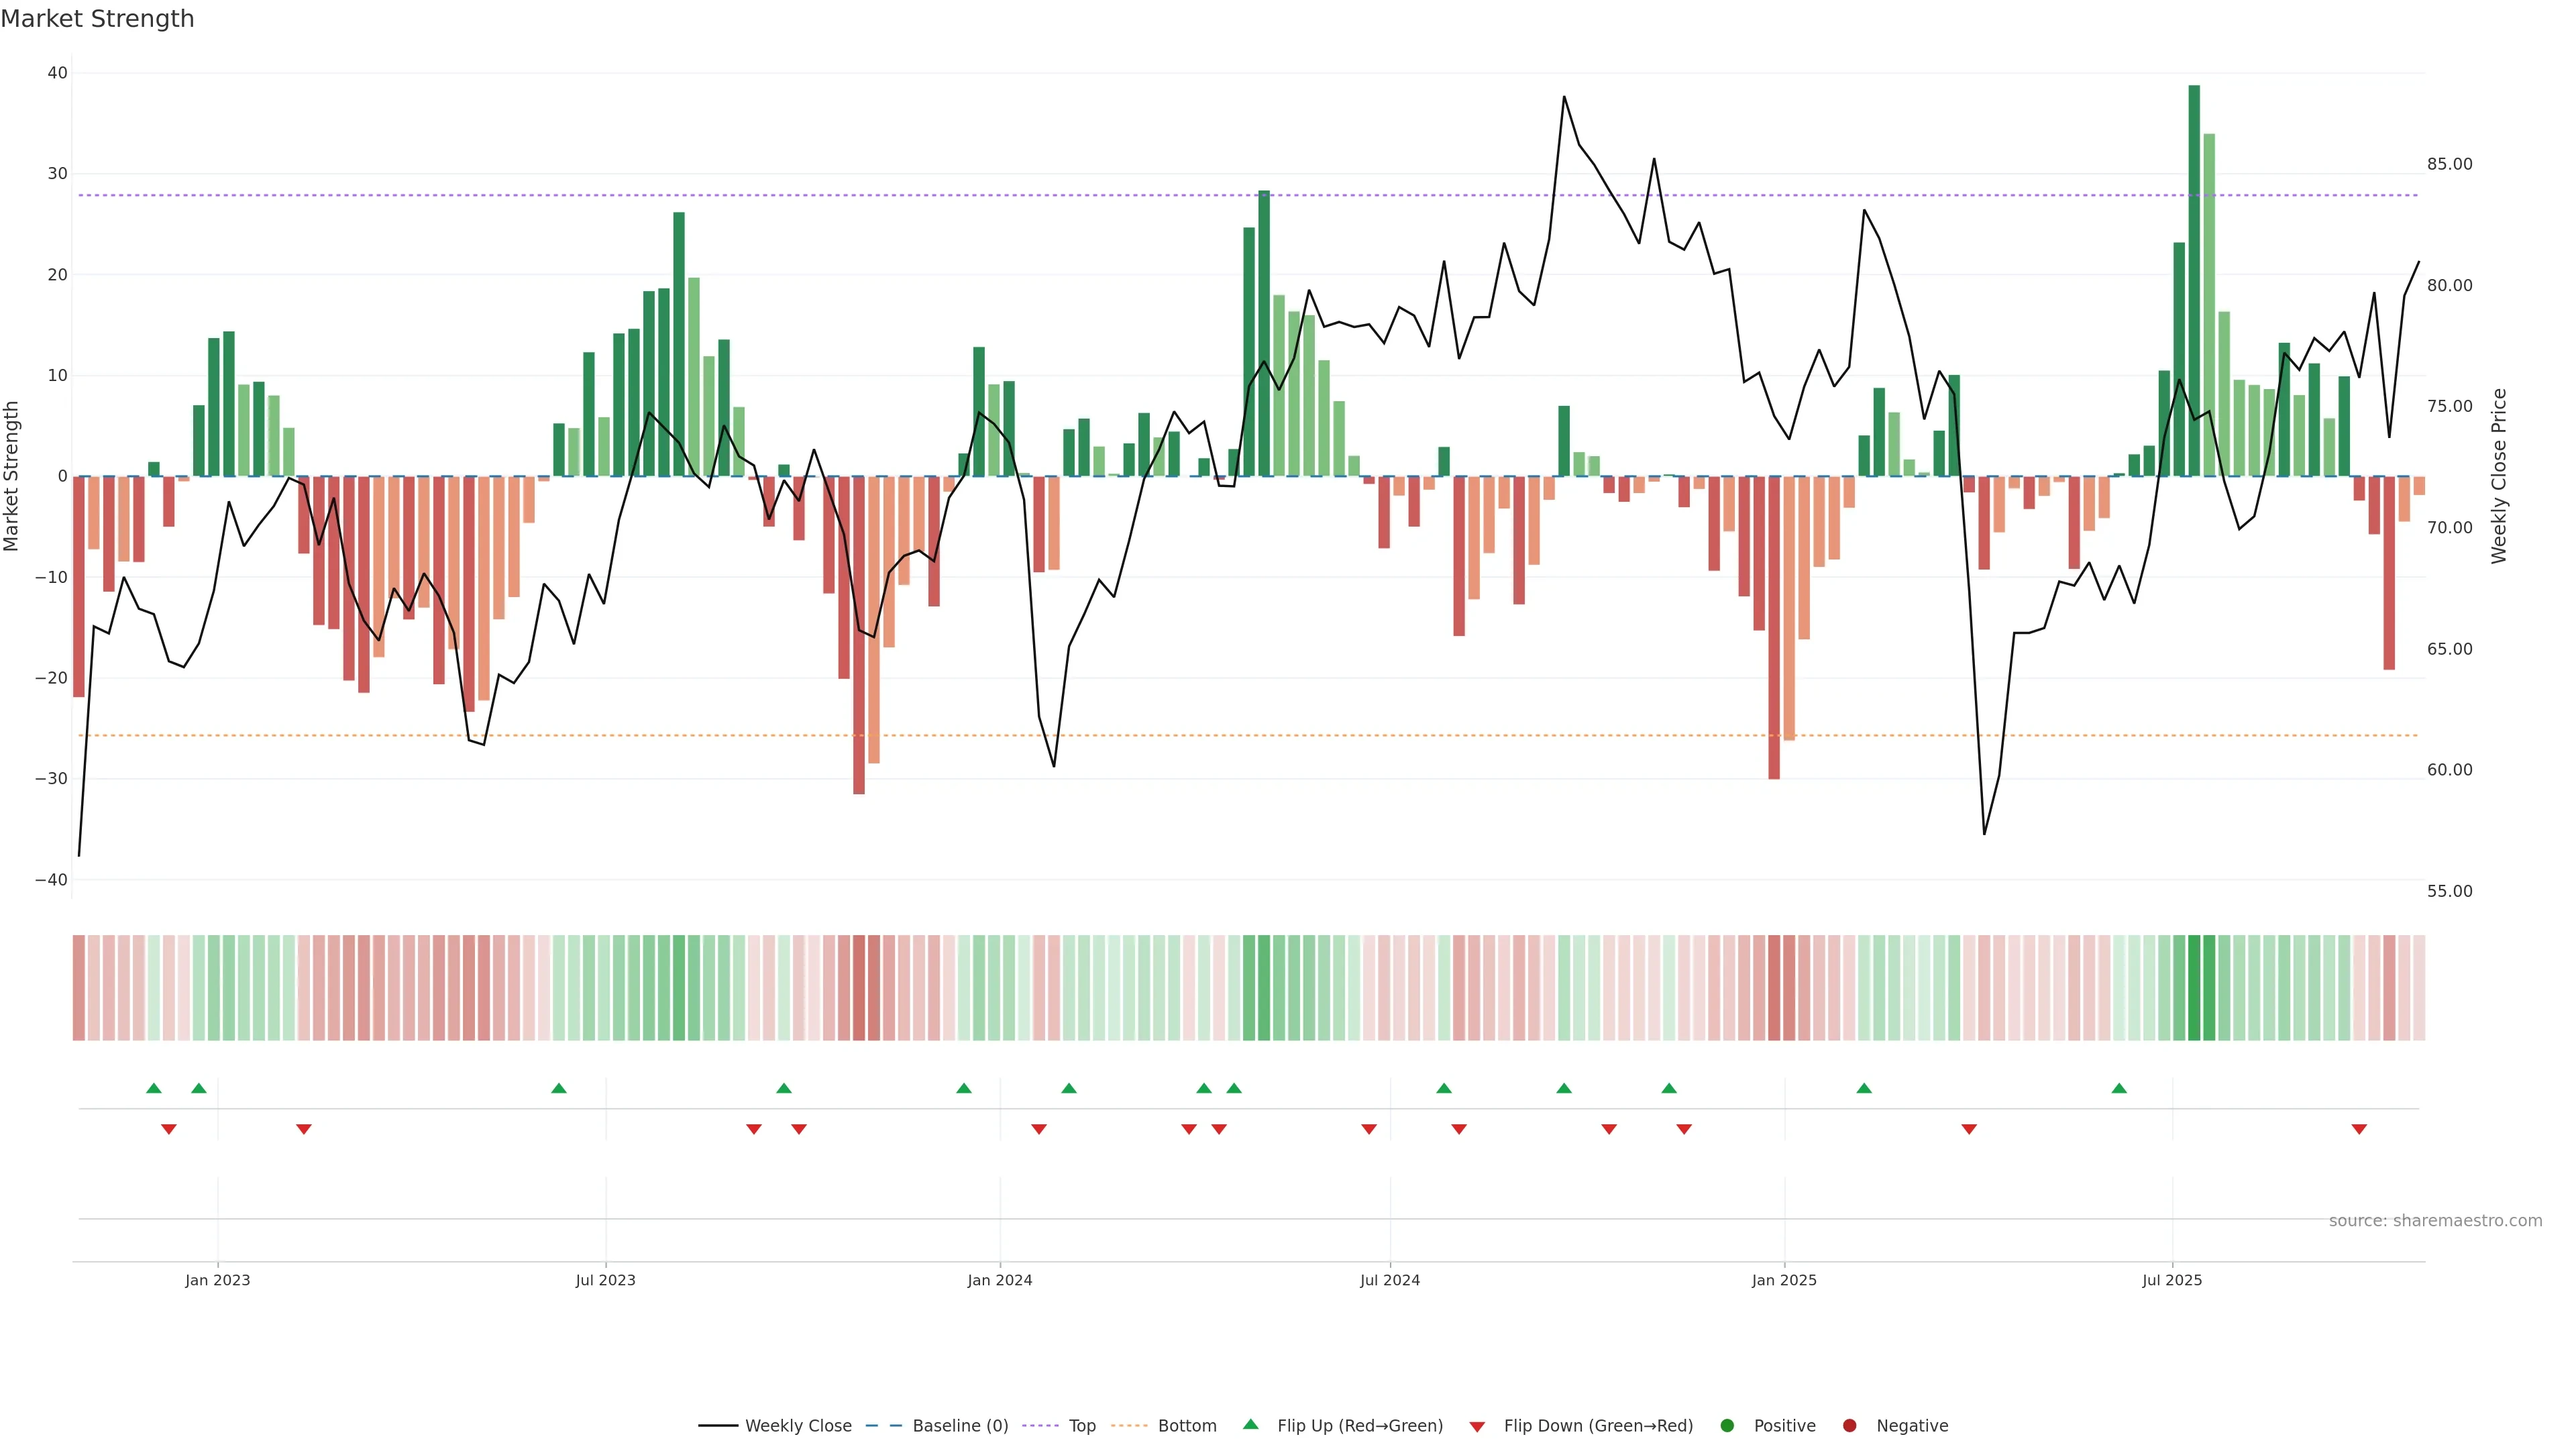The height and width of the screenshot is (1449, 2576).
Task: Toggle the Weekly Close legend label
Action: point(798,1426)
